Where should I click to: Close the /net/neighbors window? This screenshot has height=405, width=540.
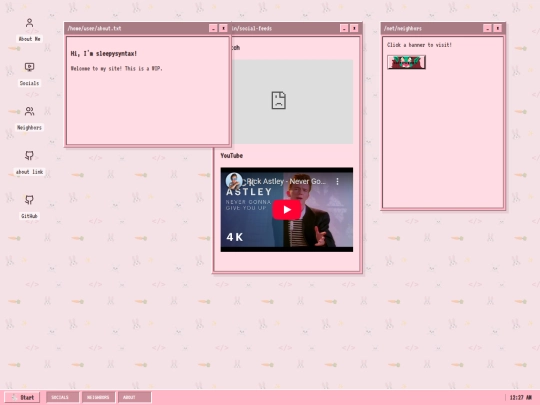[x=497, y=28]
